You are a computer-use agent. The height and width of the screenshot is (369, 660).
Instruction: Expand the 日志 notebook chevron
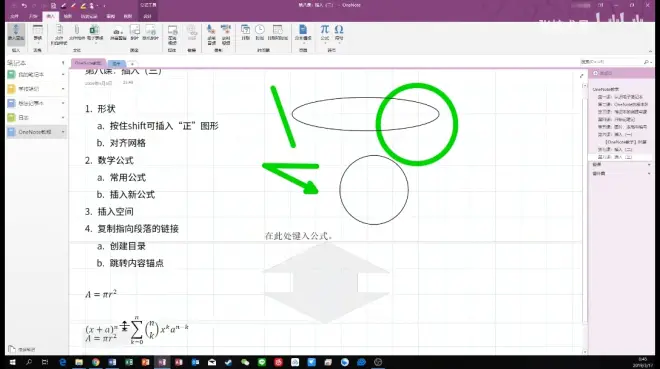[x=63, y=117]
